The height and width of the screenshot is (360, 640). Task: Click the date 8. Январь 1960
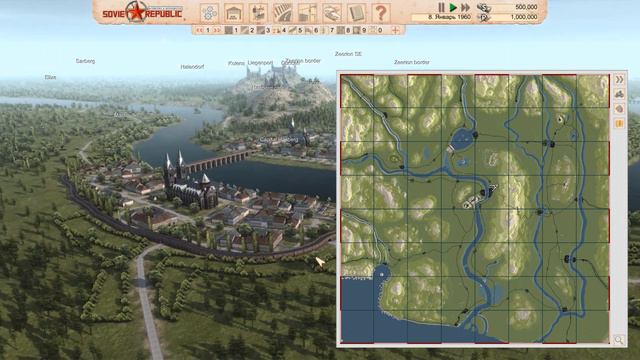click(x=449, y=17)
